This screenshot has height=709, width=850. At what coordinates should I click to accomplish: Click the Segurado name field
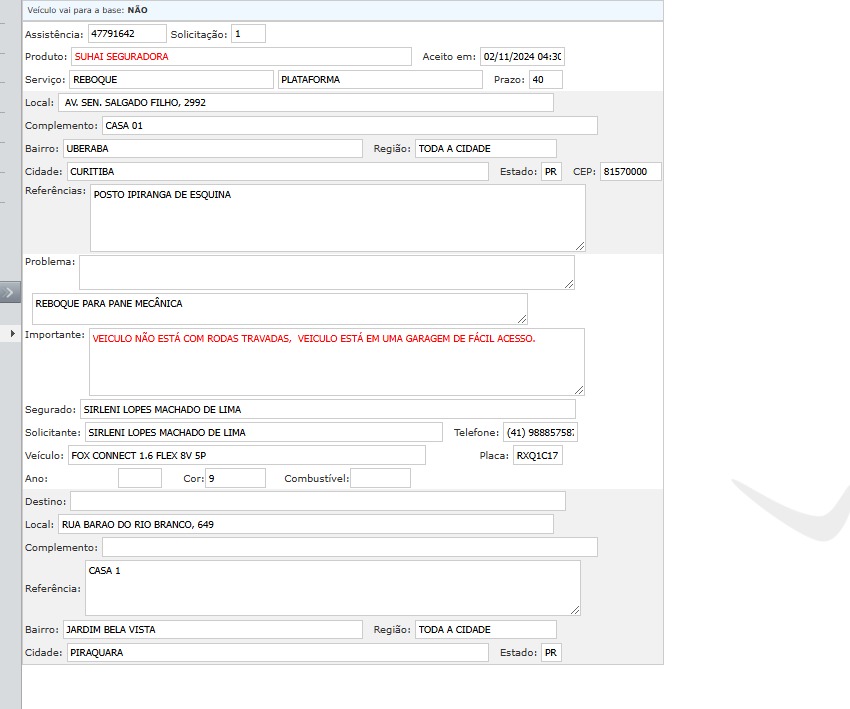pos(328,410)
